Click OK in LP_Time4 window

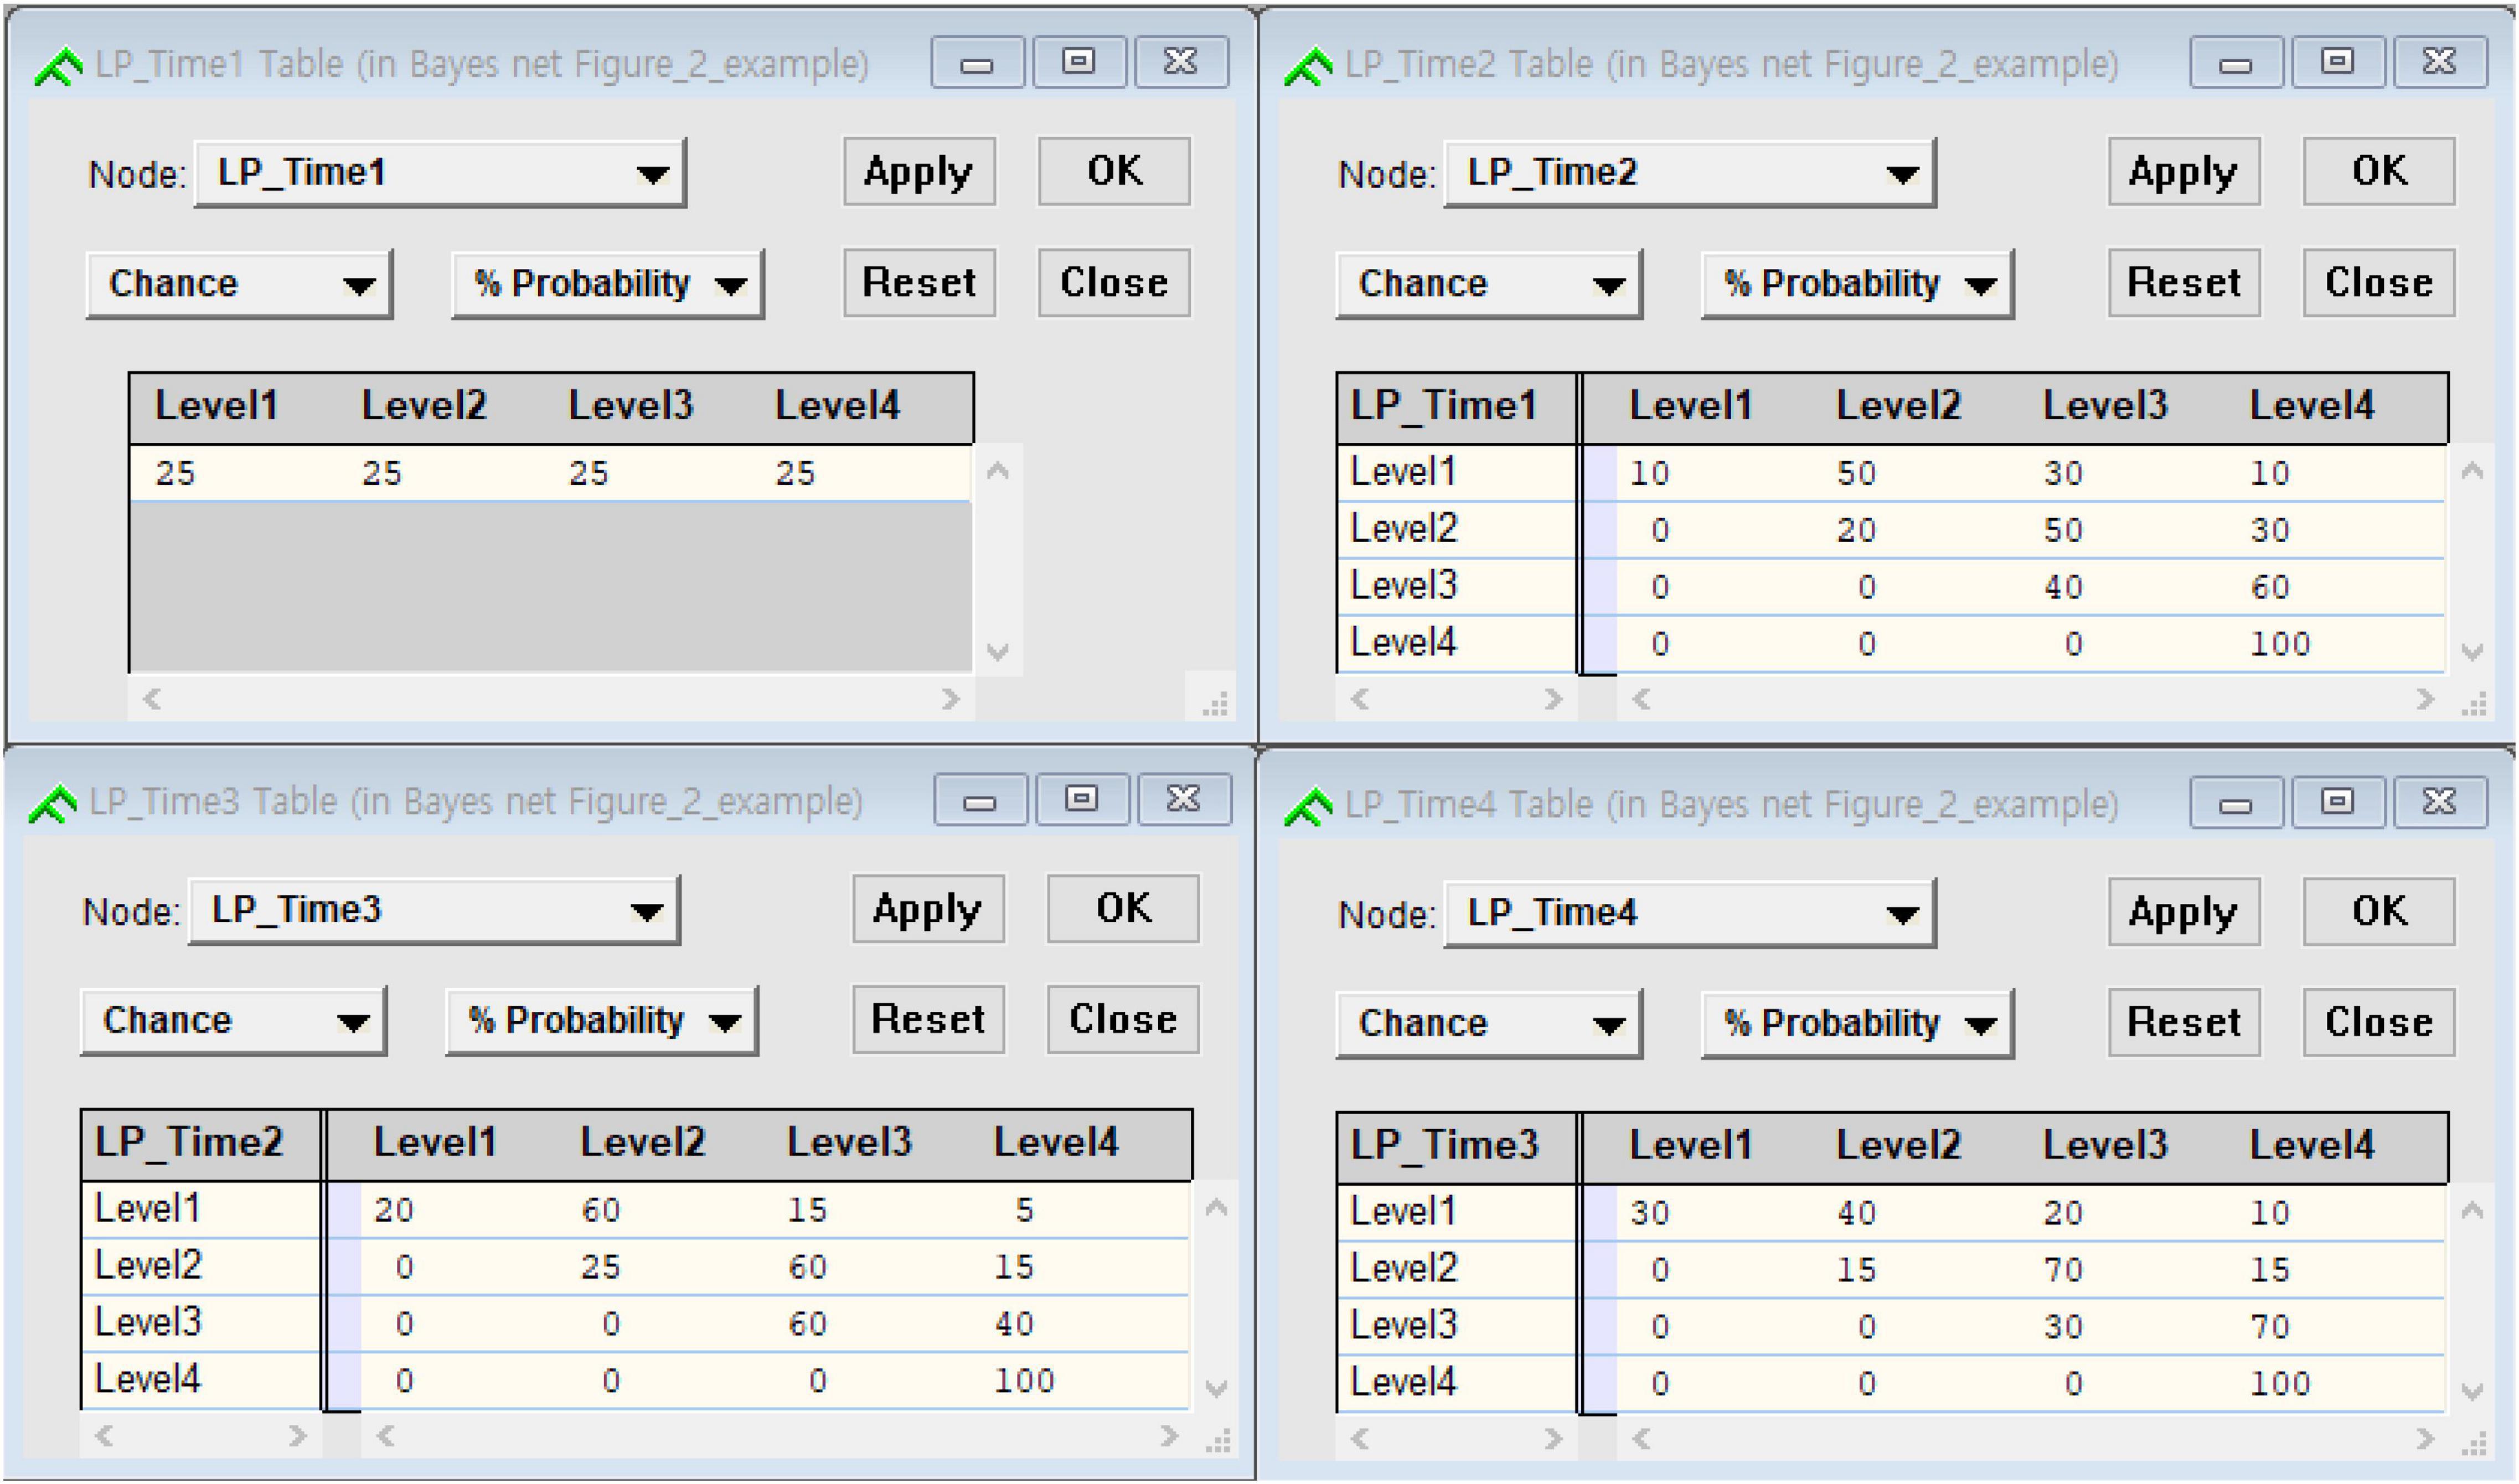[x=2379, y=912]
